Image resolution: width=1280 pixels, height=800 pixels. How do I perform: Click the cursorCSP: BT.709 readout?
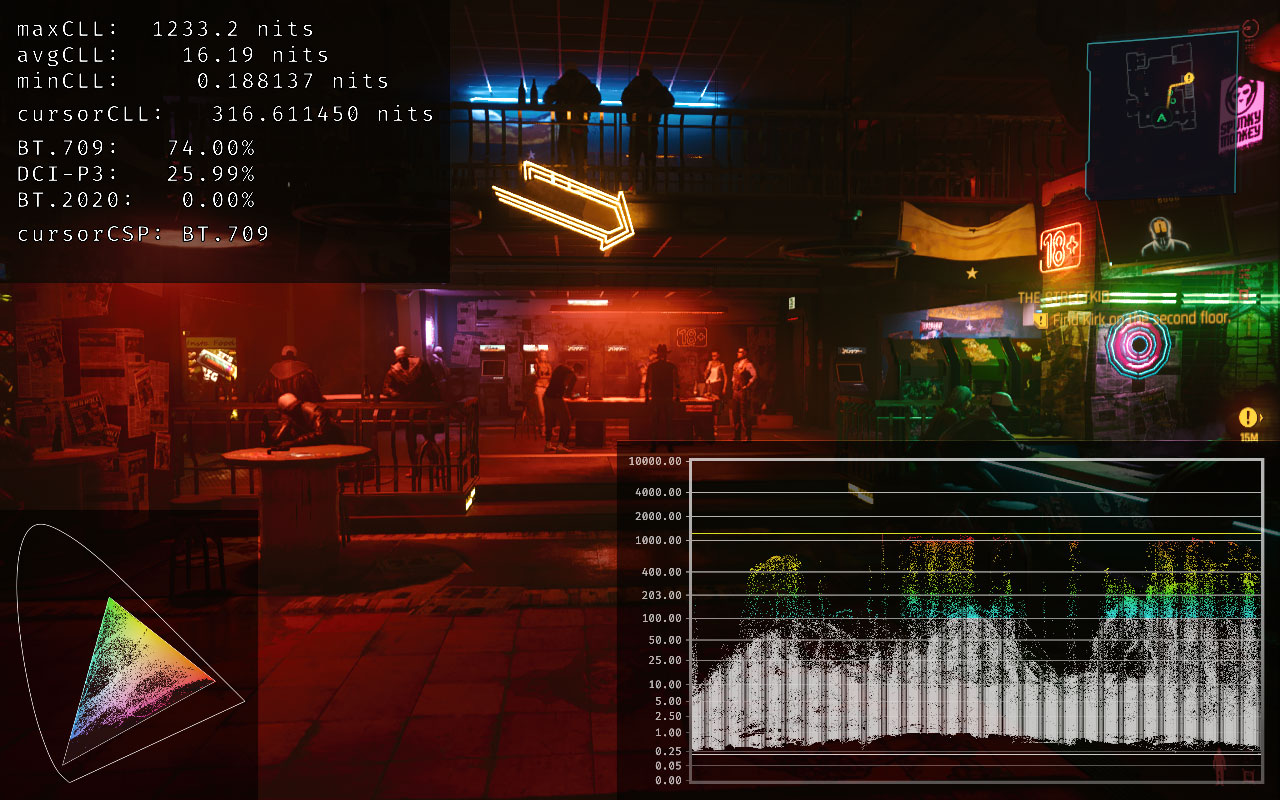click(x=143, y=234)
